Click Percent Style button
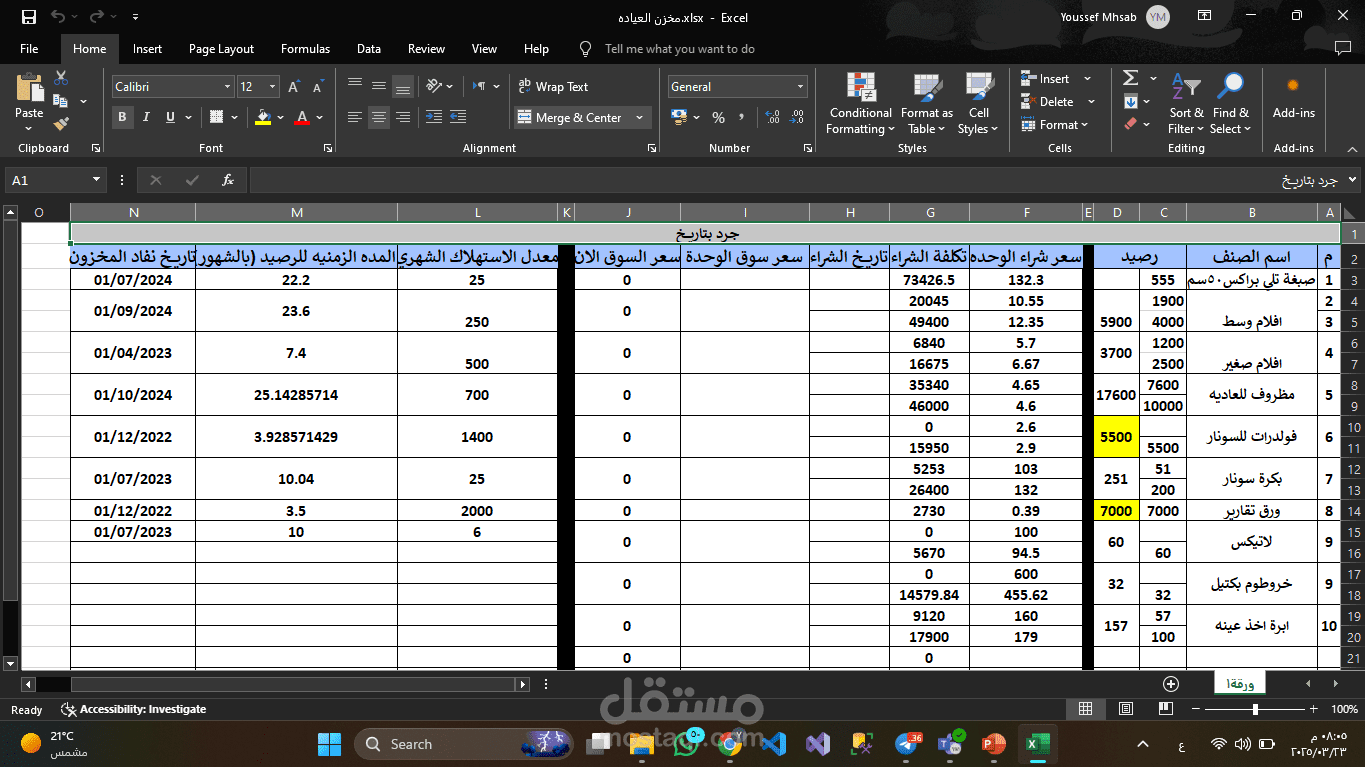 (x=718, y=117)
